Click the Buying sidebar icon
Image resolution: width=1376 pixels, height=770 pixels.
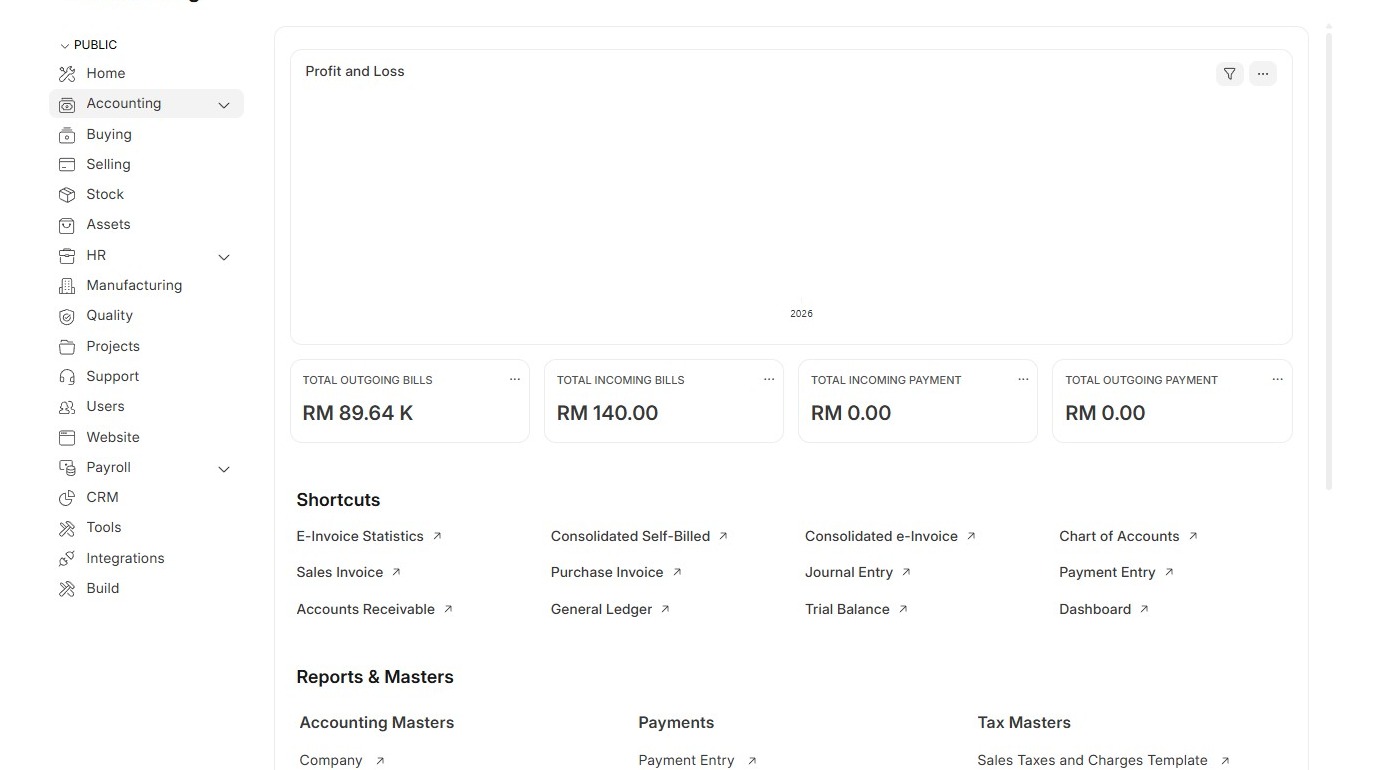coord(67,135)
